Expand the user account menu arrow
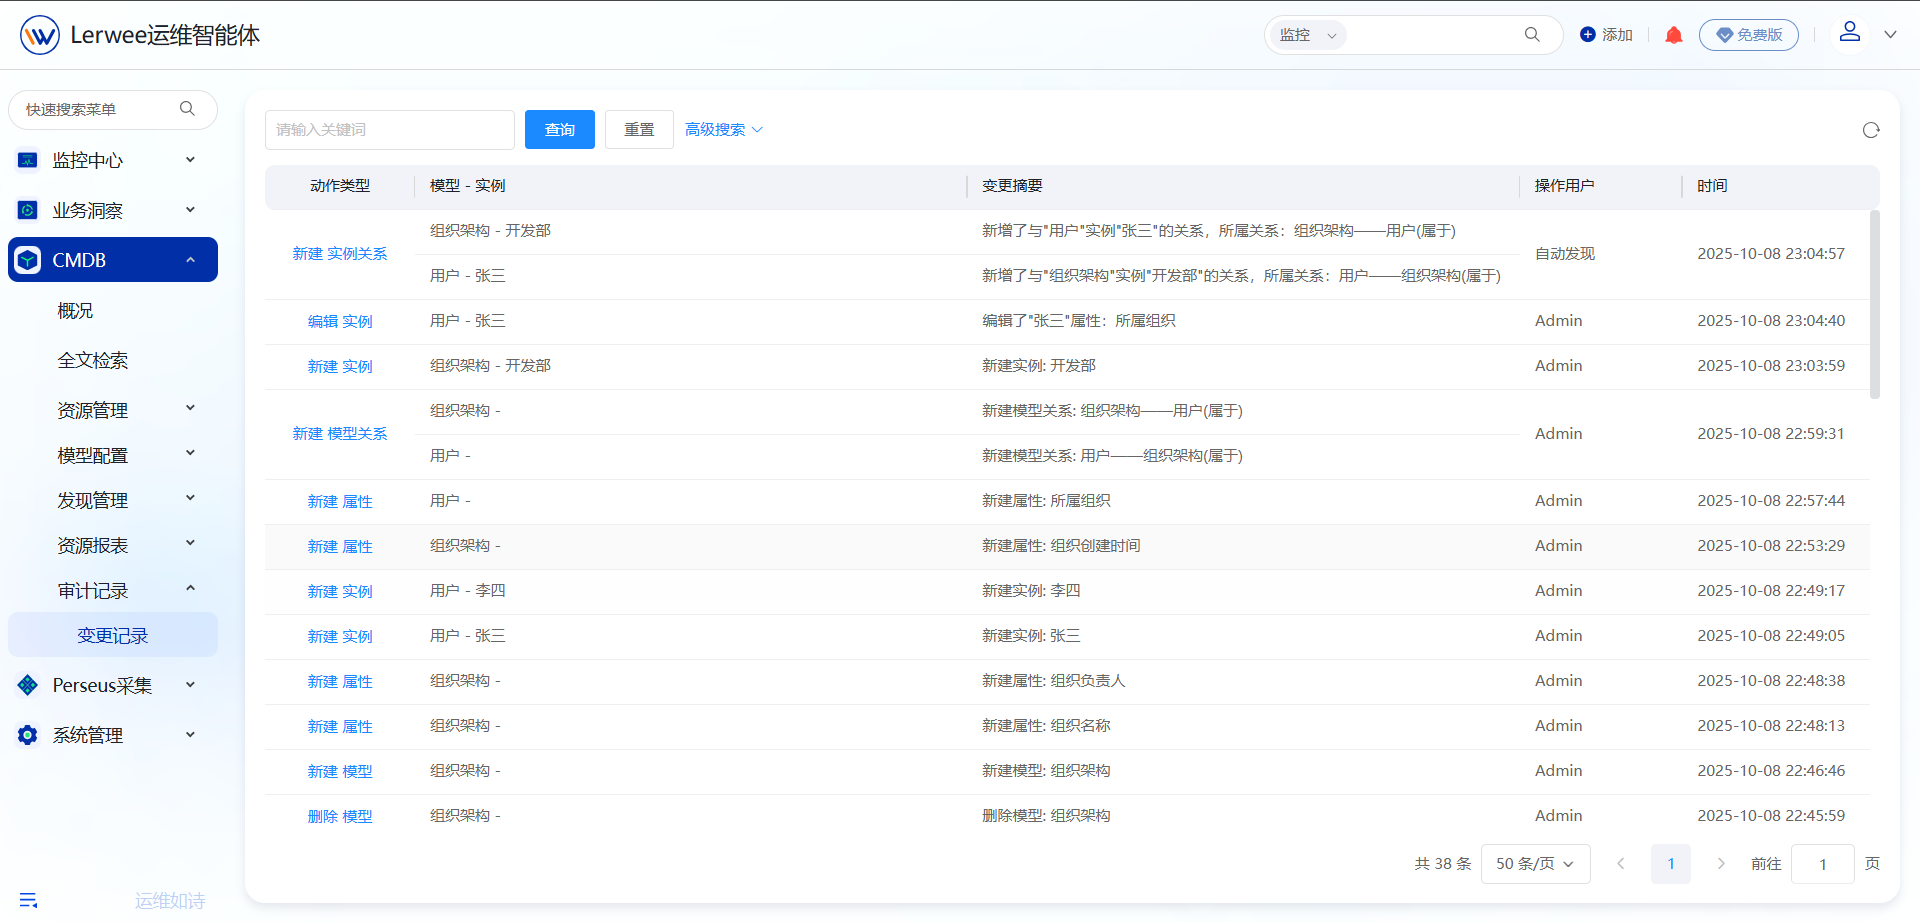Screen dimensions: 1920x922 click(x=1890, y=35)
